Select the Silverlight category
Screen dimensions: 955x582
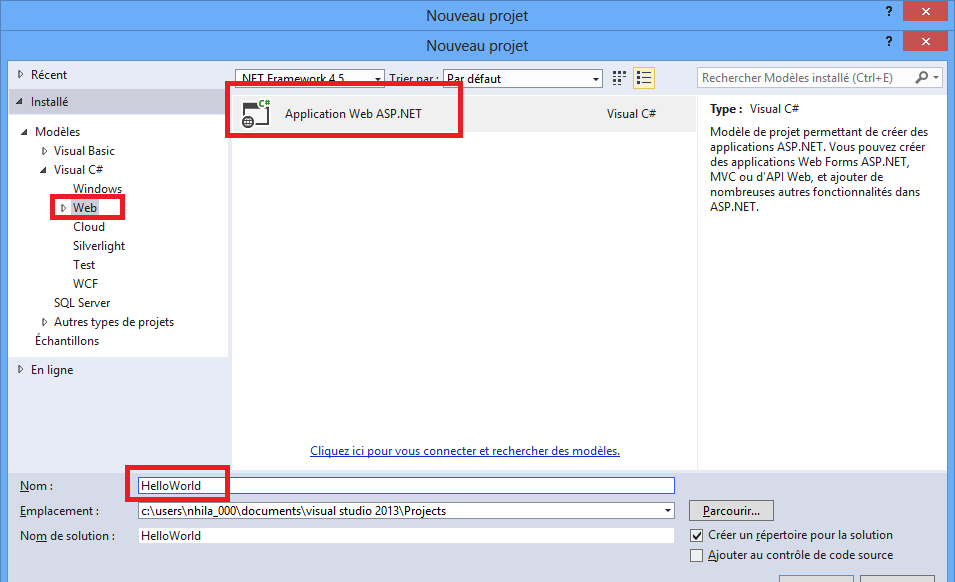pyautogui.click(x=99, y=246)
